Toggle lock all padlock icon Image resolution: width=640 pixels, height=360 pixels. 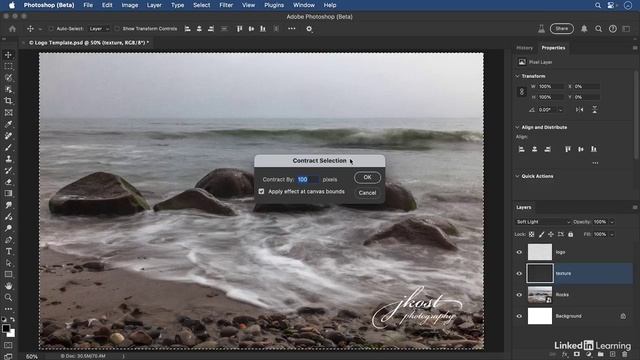(x=571, y=234)
